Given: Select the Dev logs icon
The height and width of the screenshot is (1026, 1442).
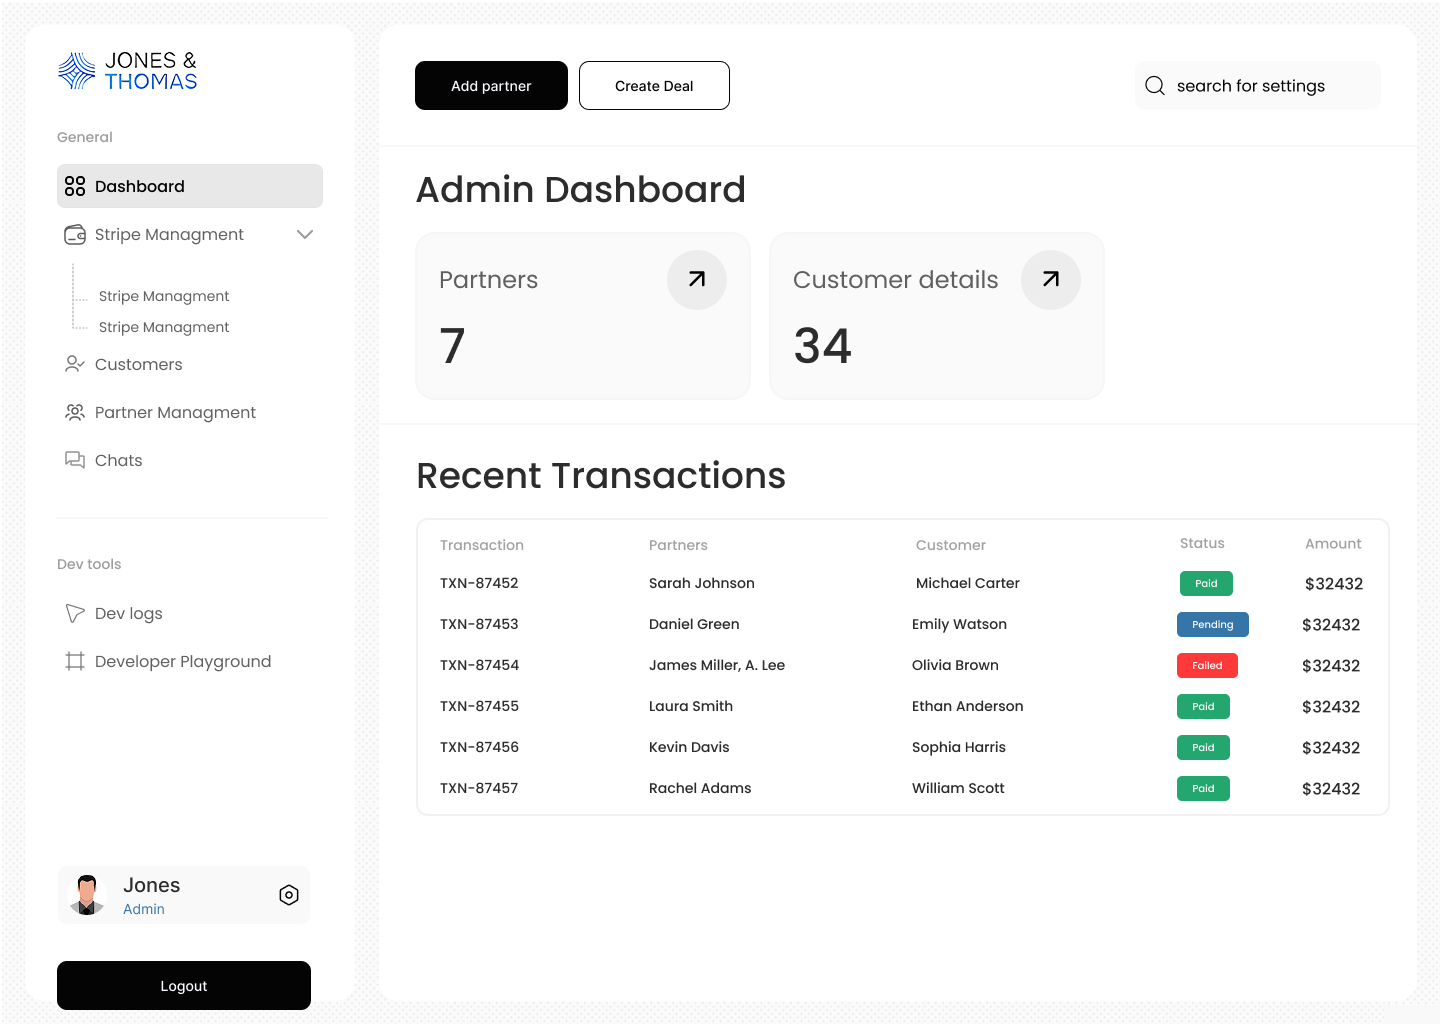Looking at the screenshot, I should (75, 613).
